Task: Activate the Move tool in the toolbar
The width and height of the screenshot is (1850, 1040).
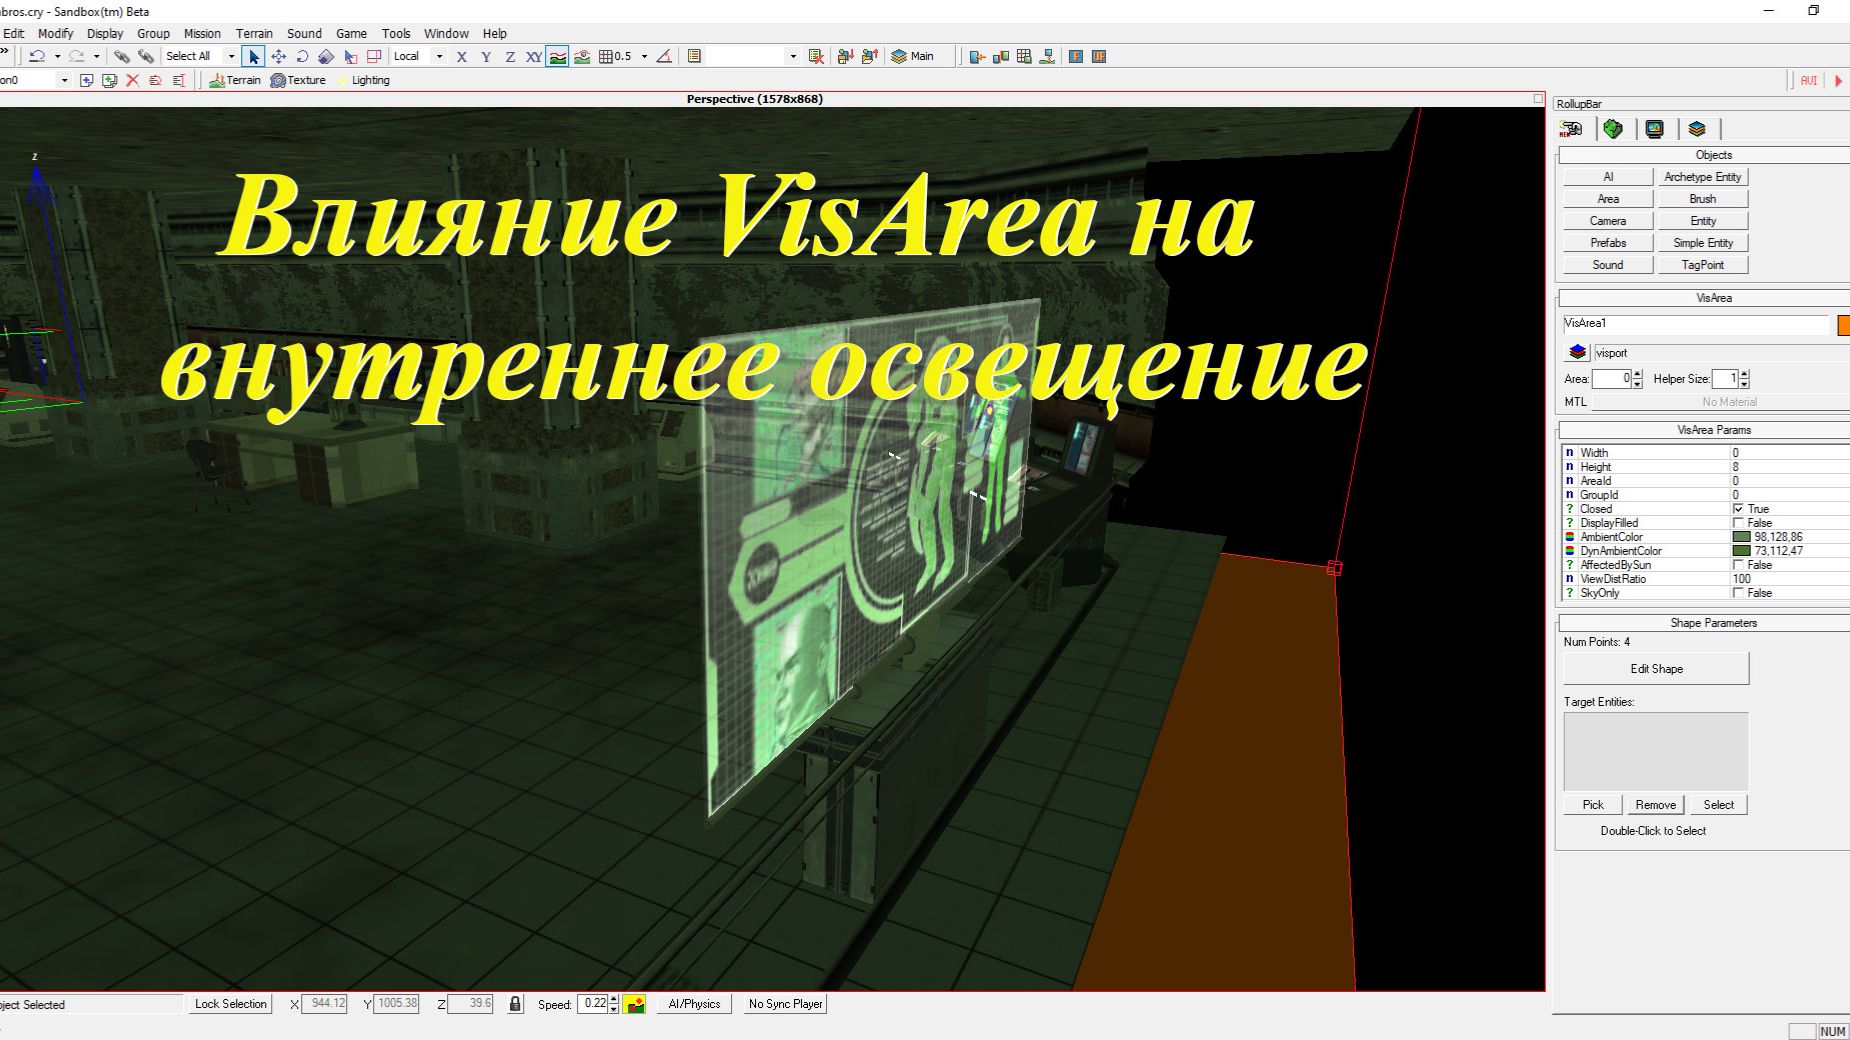Action: [x=277, y=56]
